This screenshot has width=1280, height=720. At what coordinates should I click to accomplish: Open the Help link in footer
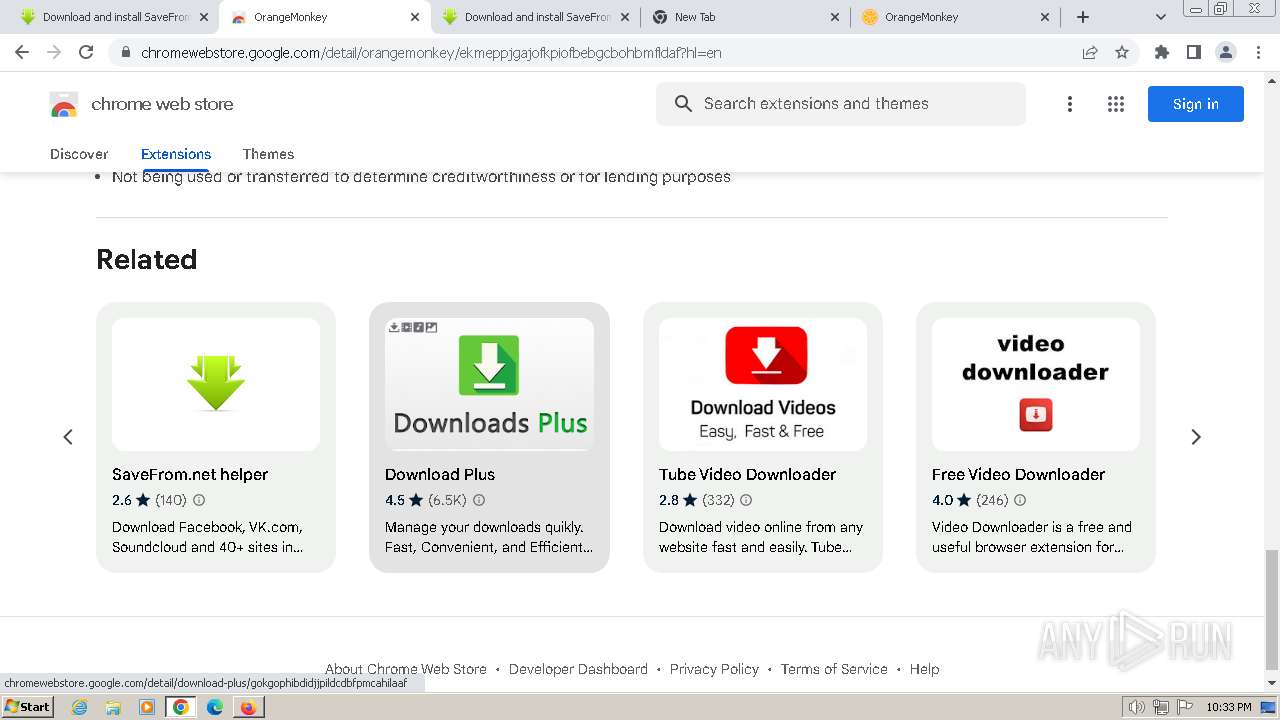924,669
